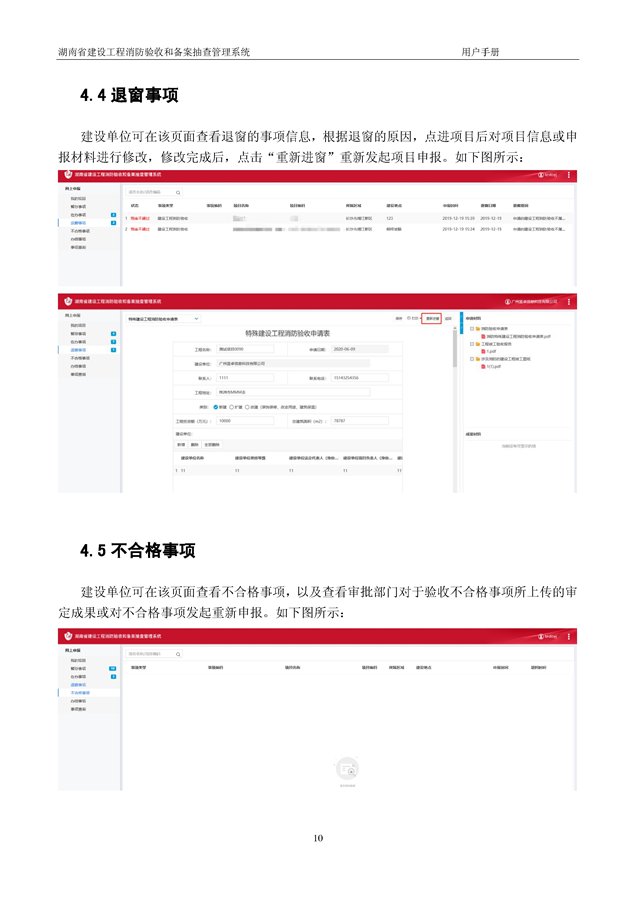The height and width of the screenshot is (898, 635).
Task: Open the three-dot menu in the second screenshot header
Action: coord(569,300)
